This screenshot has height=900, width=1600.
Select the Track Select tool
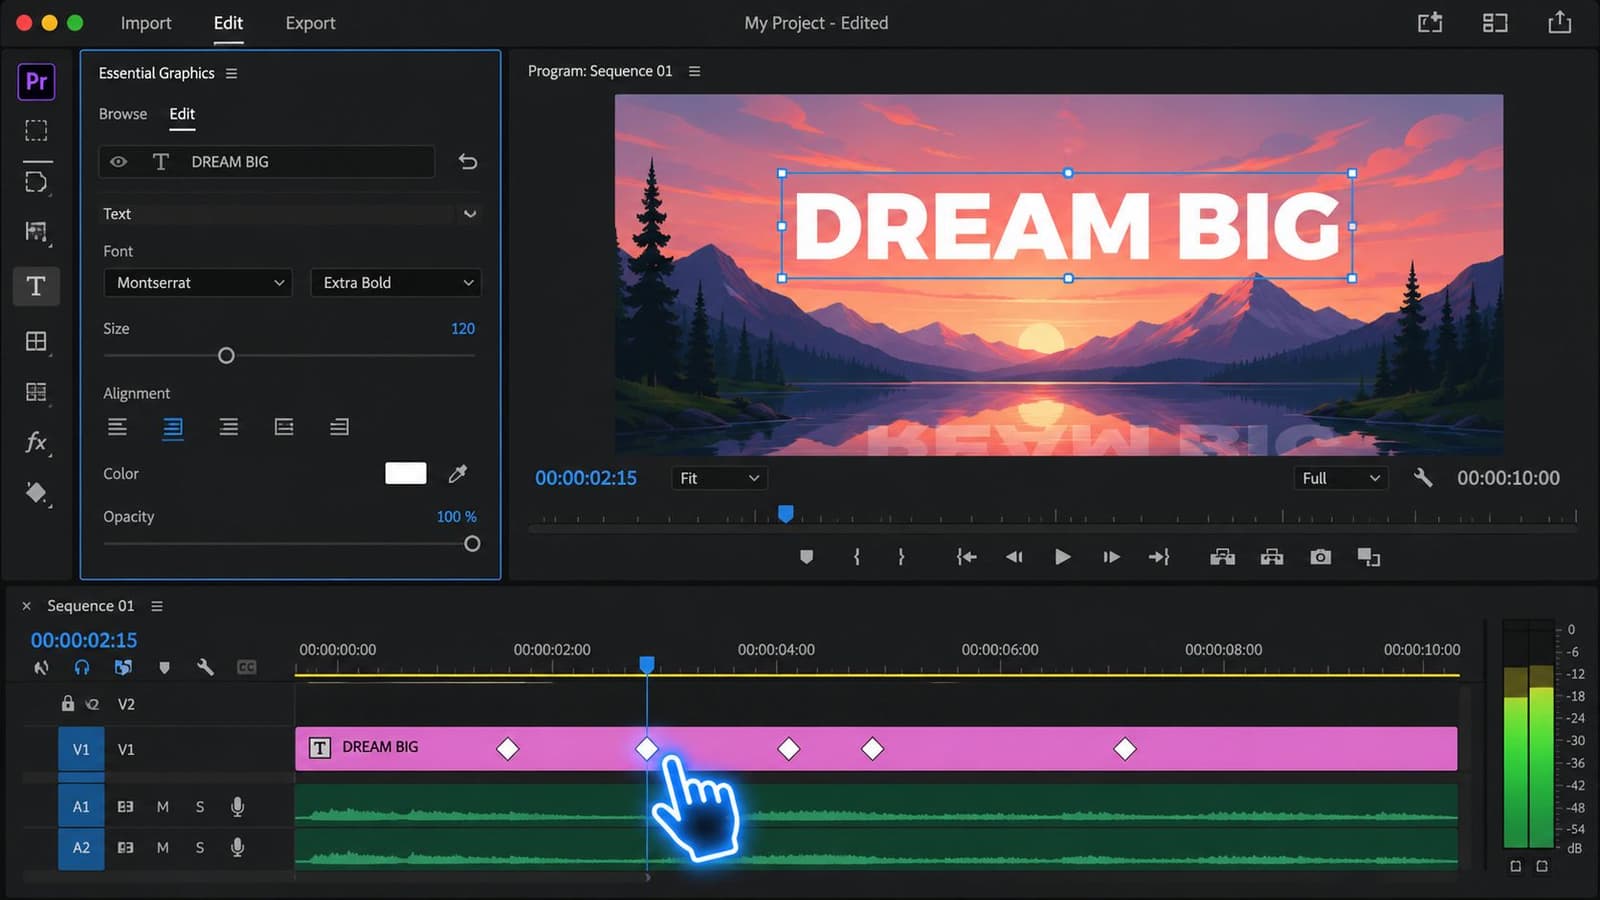36,181
